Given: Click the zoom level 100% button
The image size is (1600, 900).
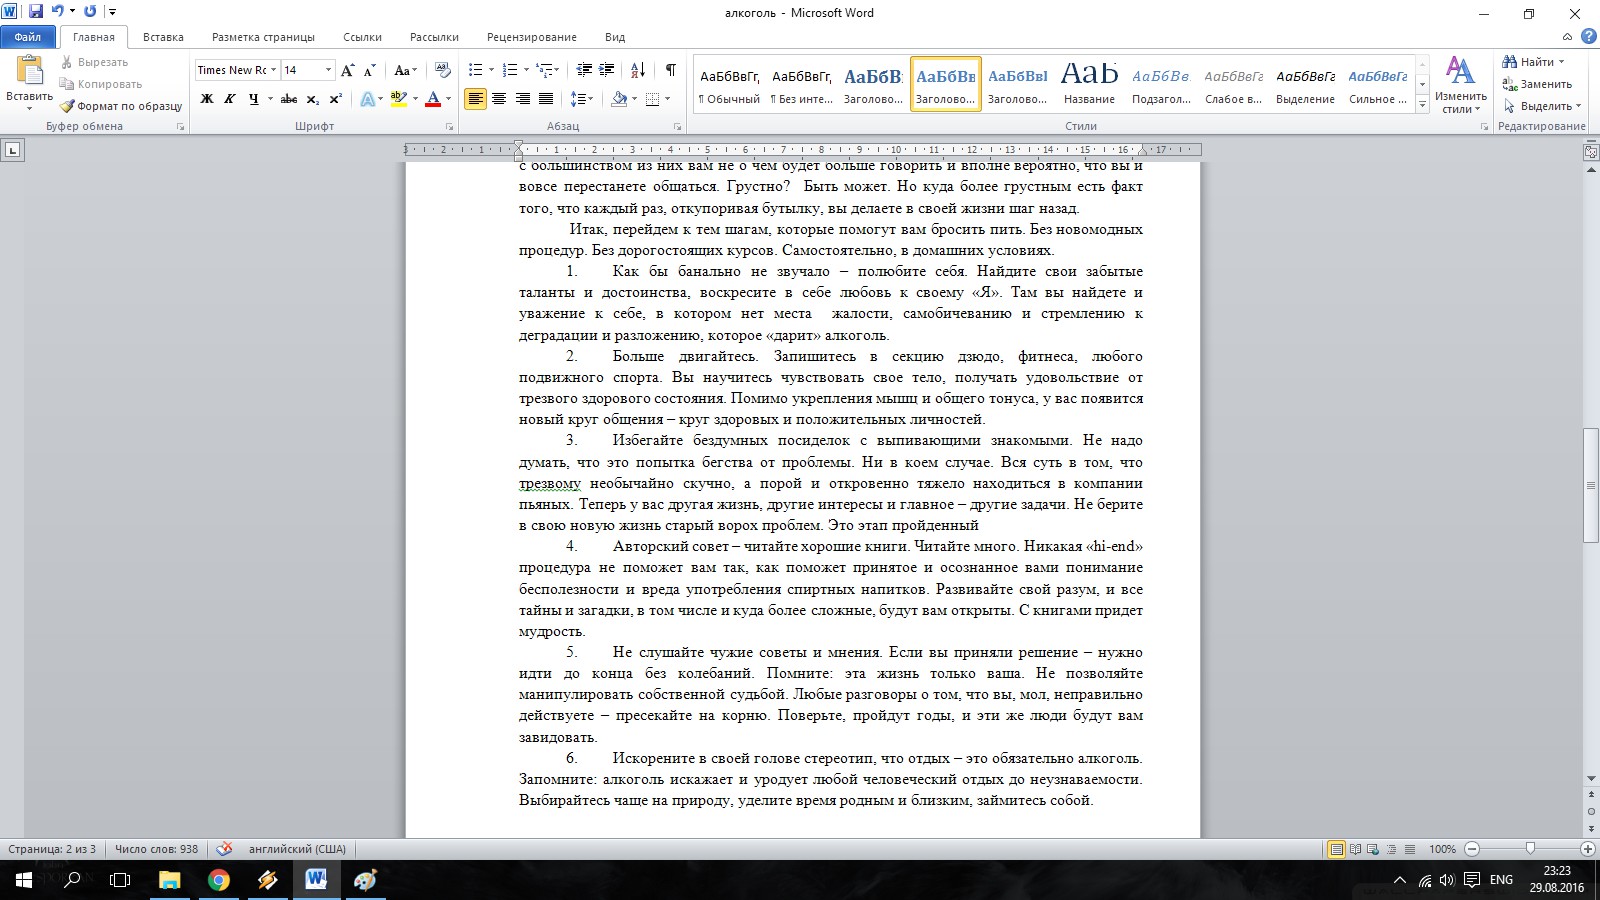Looking at the screenshot, I should tap(1442, 849).
